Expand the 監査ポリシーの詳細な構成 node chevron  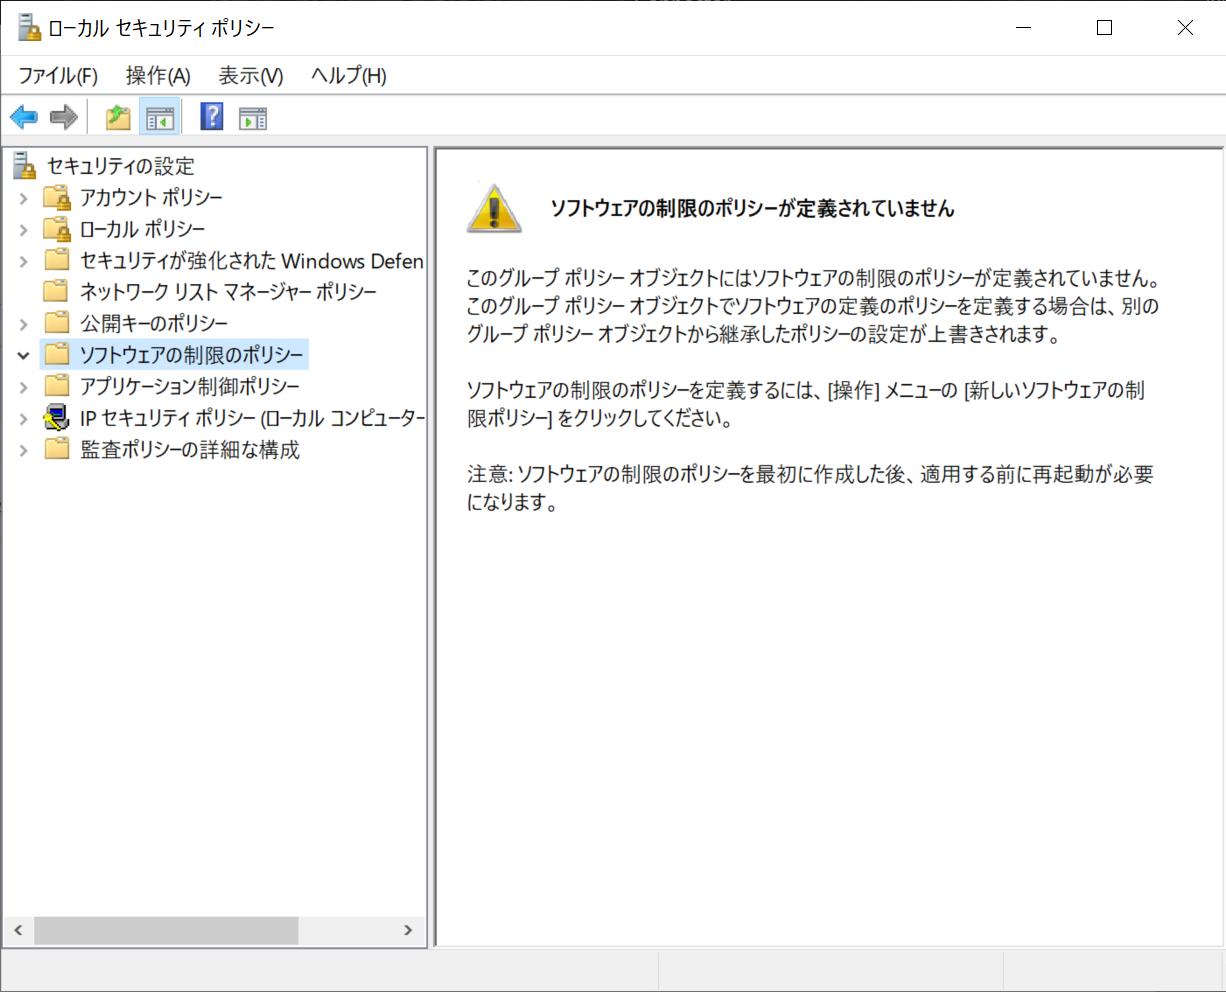(24, 450)
